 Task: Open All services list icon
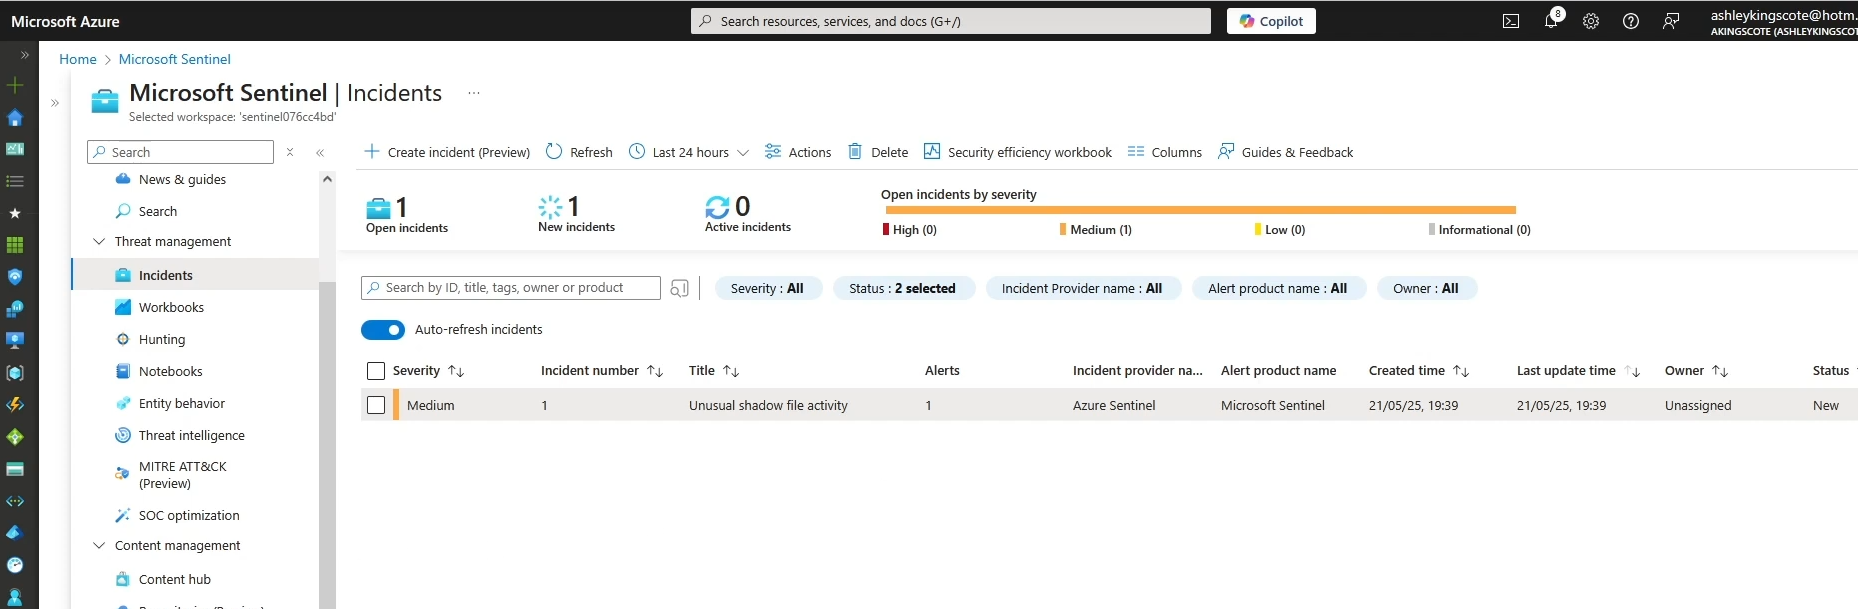15,181
